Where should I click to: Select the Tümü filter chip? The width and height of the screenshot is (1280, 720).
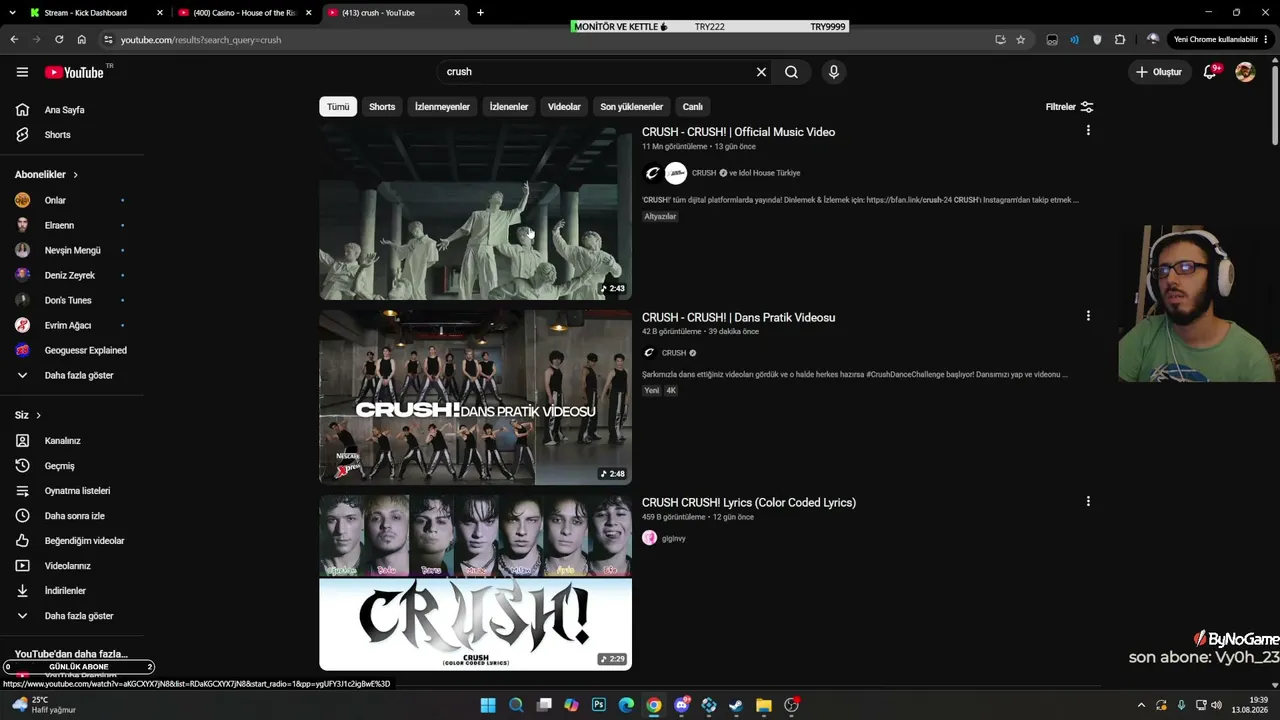pos(338,107)
